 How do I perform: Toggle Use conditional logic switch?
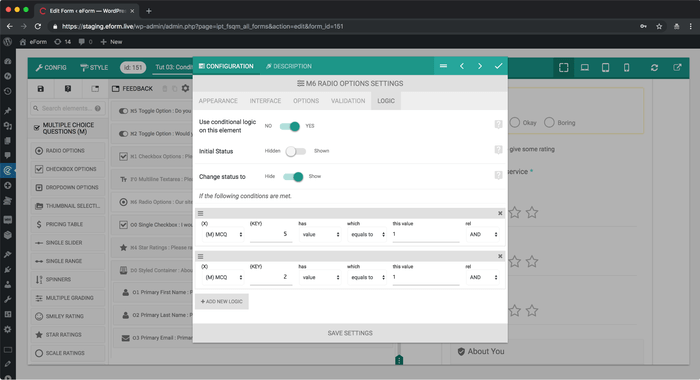point(290,126)
